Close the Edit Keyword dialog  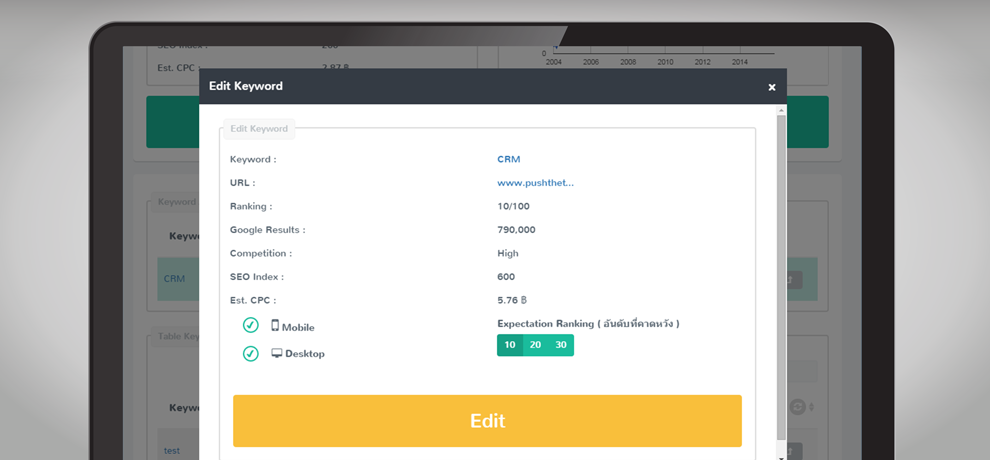click(x=772, y=87)
